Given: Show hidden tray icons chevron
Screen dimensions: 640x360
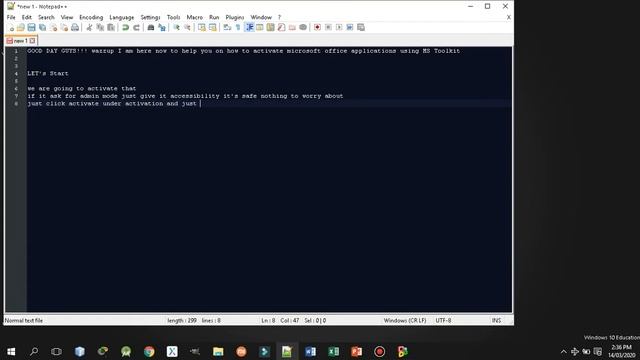Looking at the screenshot, I should 563,352.
